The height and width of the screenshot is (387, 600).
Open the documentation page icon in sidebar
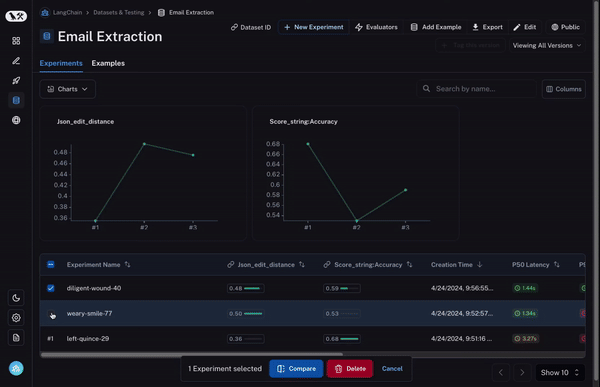pos(16,338)
